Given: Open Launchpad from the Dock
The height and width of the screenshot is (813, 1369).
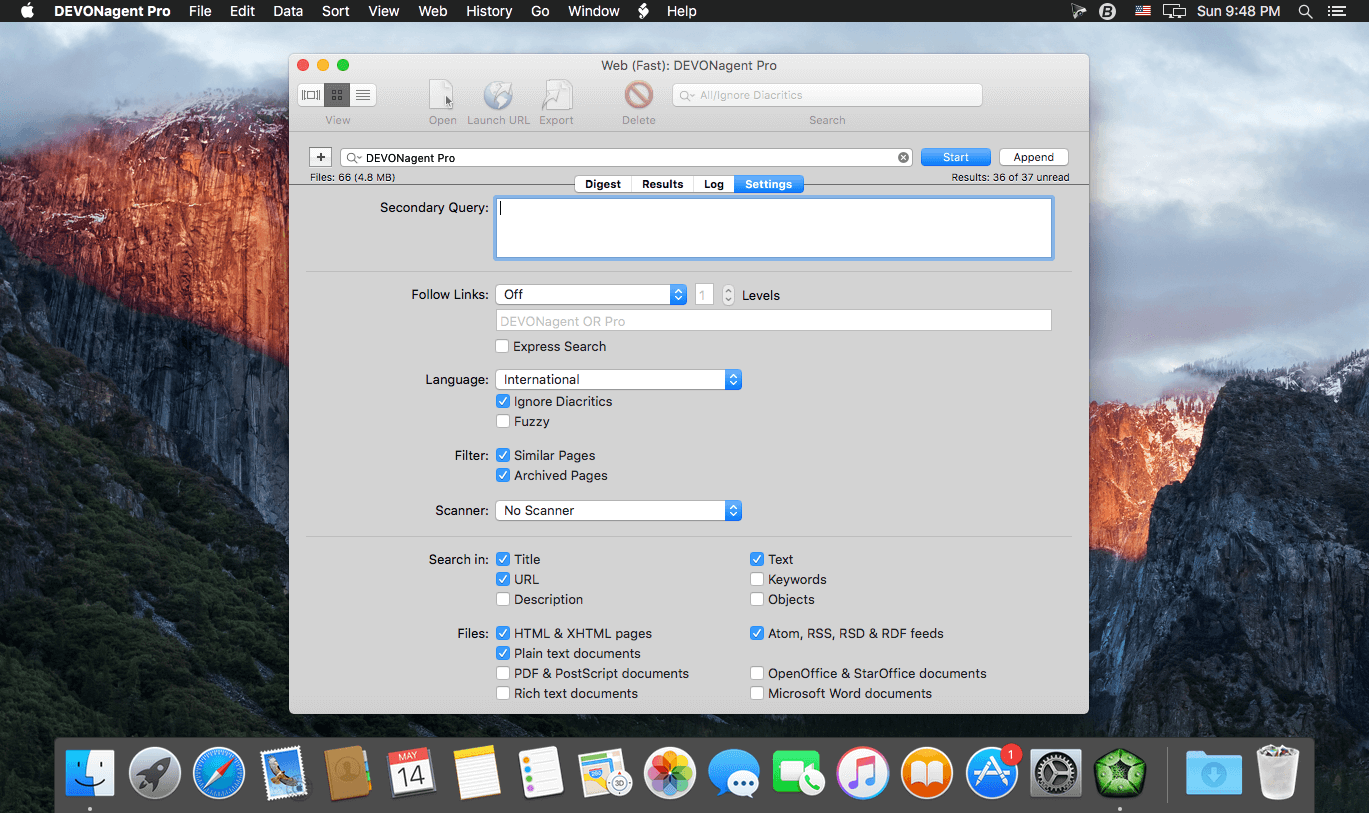Looking at the screenshot, I should (x=155, y=773).
